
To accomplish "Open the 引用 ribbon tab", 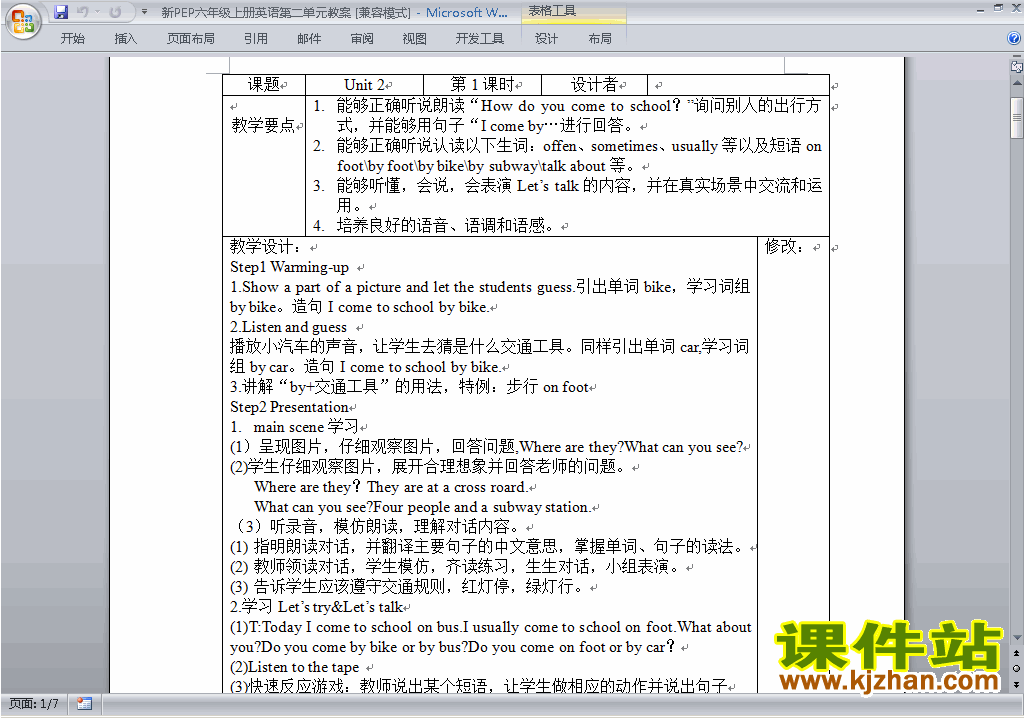I will [x=255, y=39].
